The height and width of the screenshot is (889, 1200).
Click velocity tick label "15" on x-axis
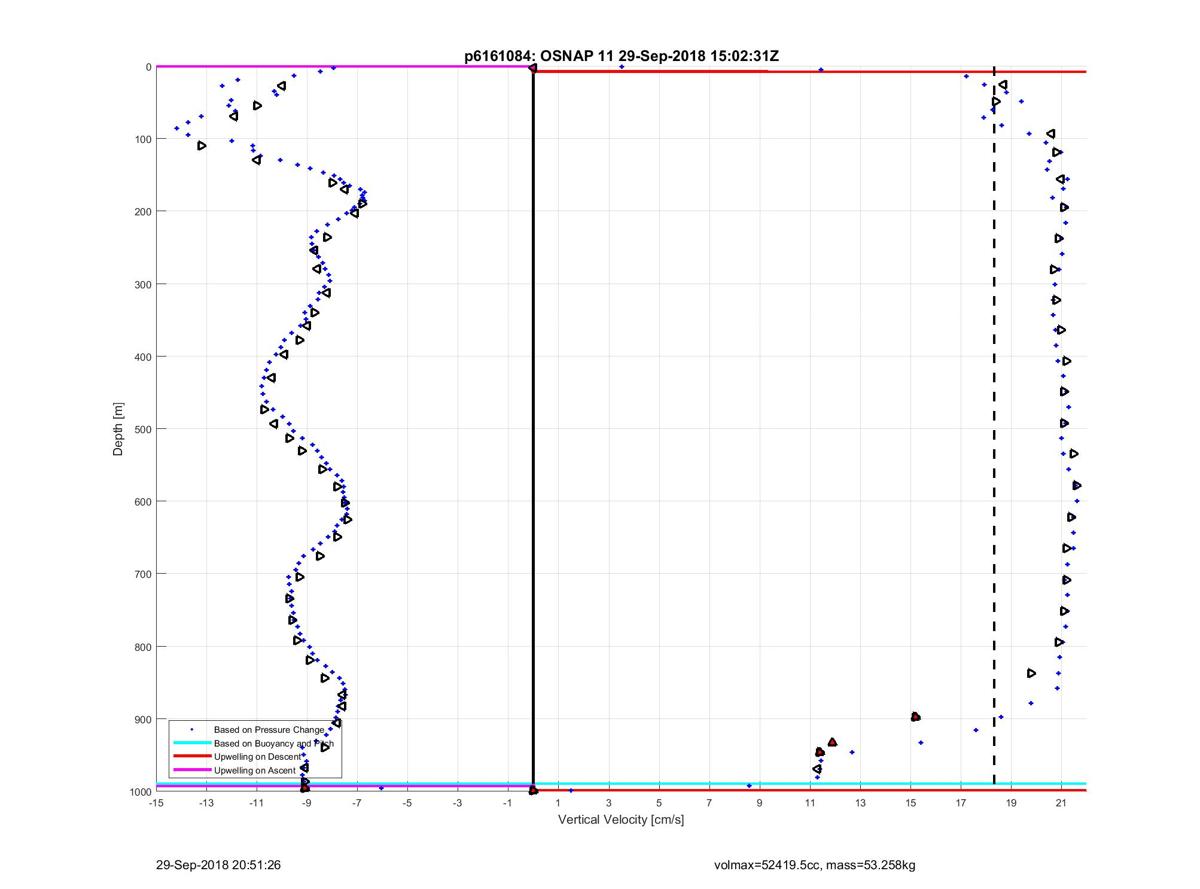coord(910,803)
